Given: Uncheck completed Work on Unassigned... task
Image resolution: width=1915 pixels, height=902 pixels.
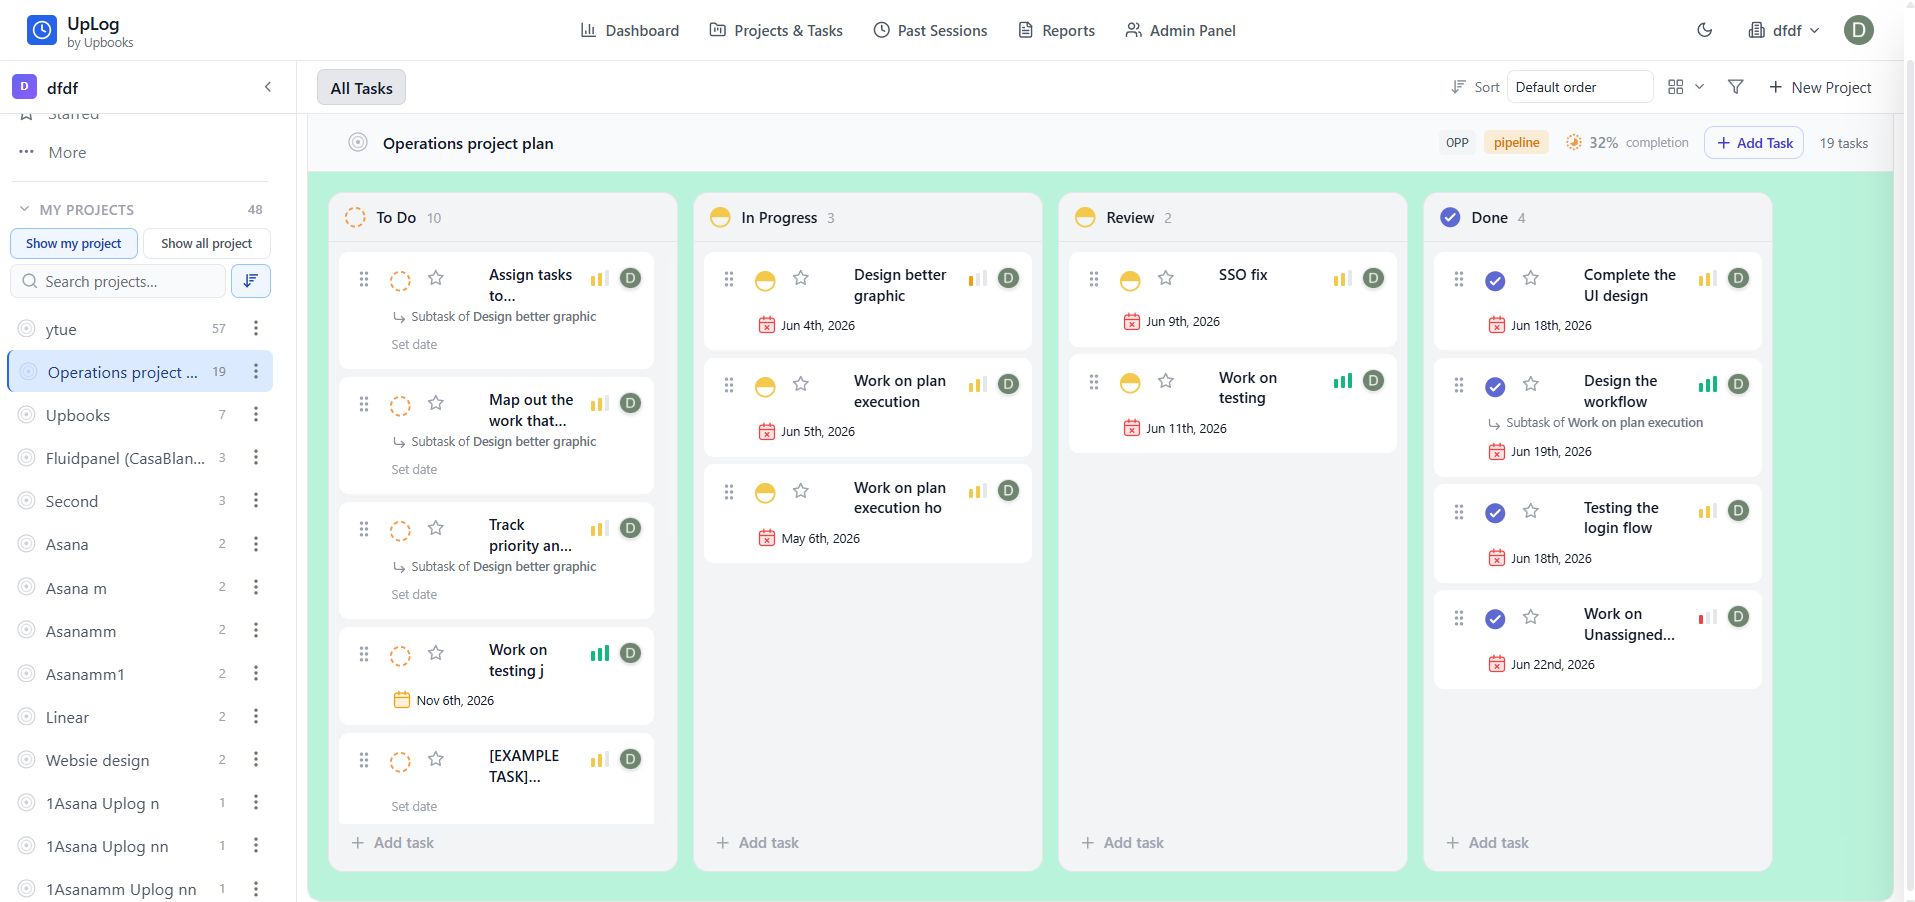Looking at the screenshot, I should click(1495, 619).
